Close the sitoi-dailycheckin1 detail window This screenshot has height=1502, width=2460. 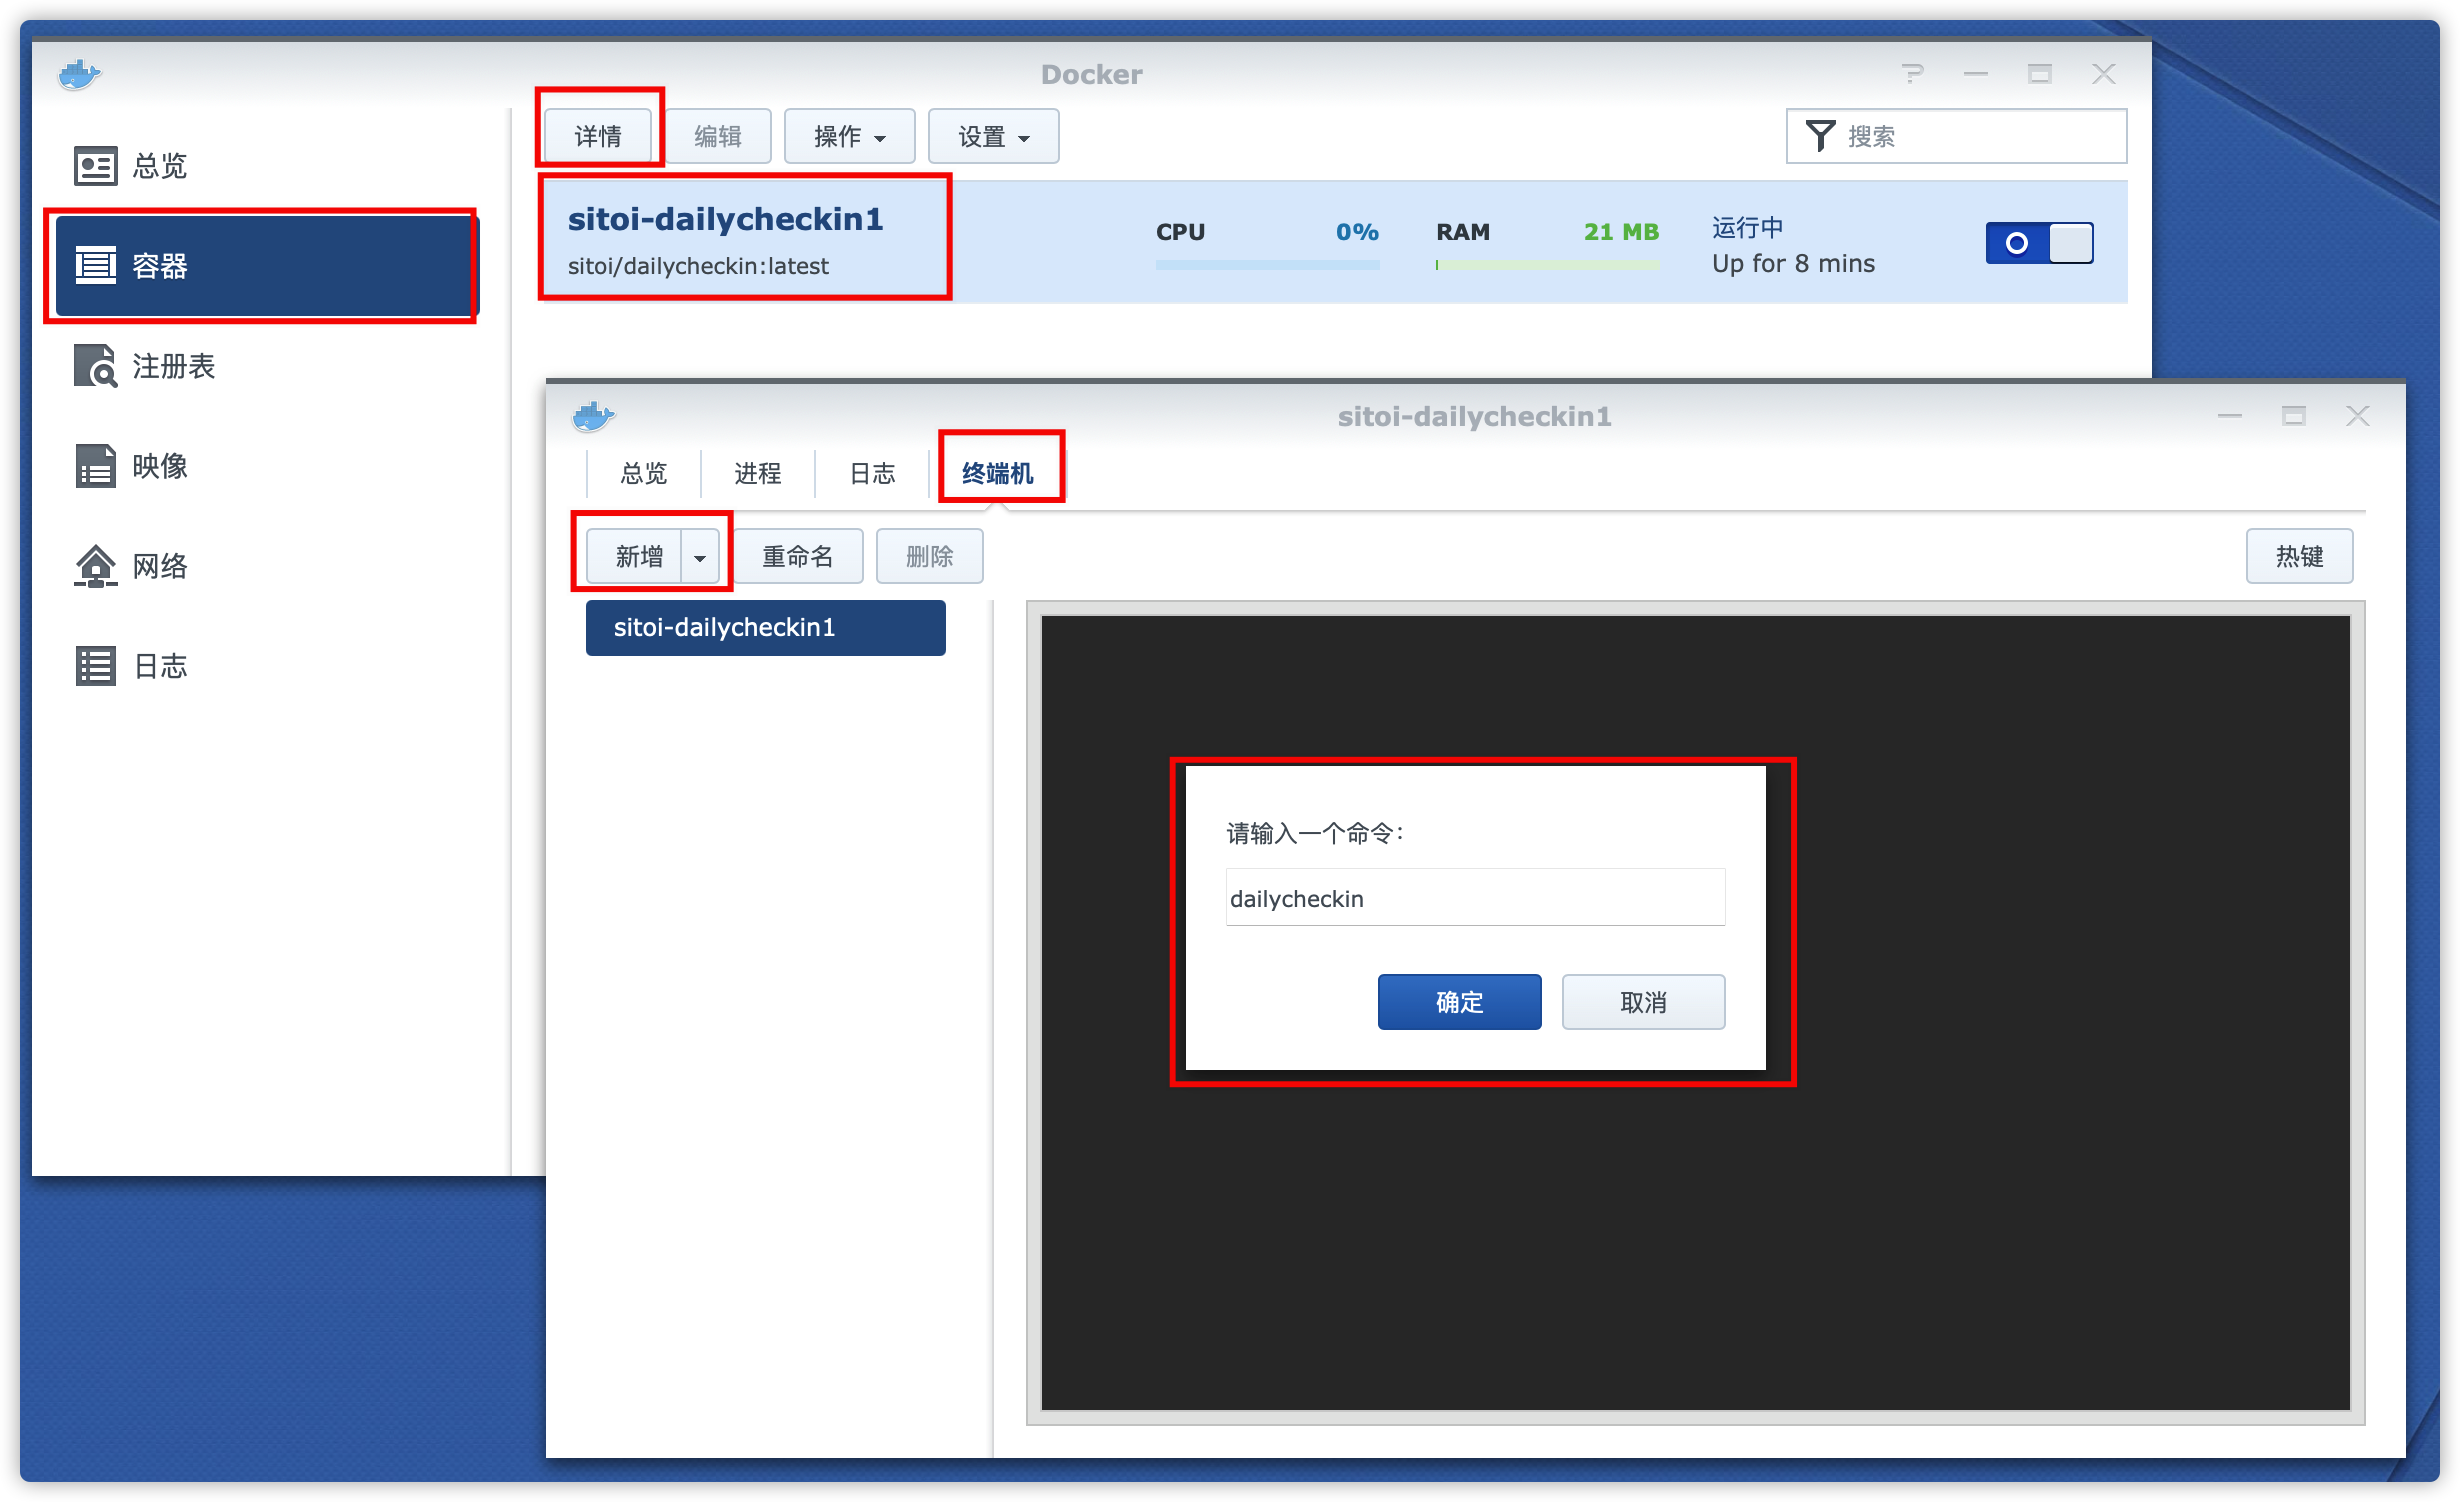2358,416
